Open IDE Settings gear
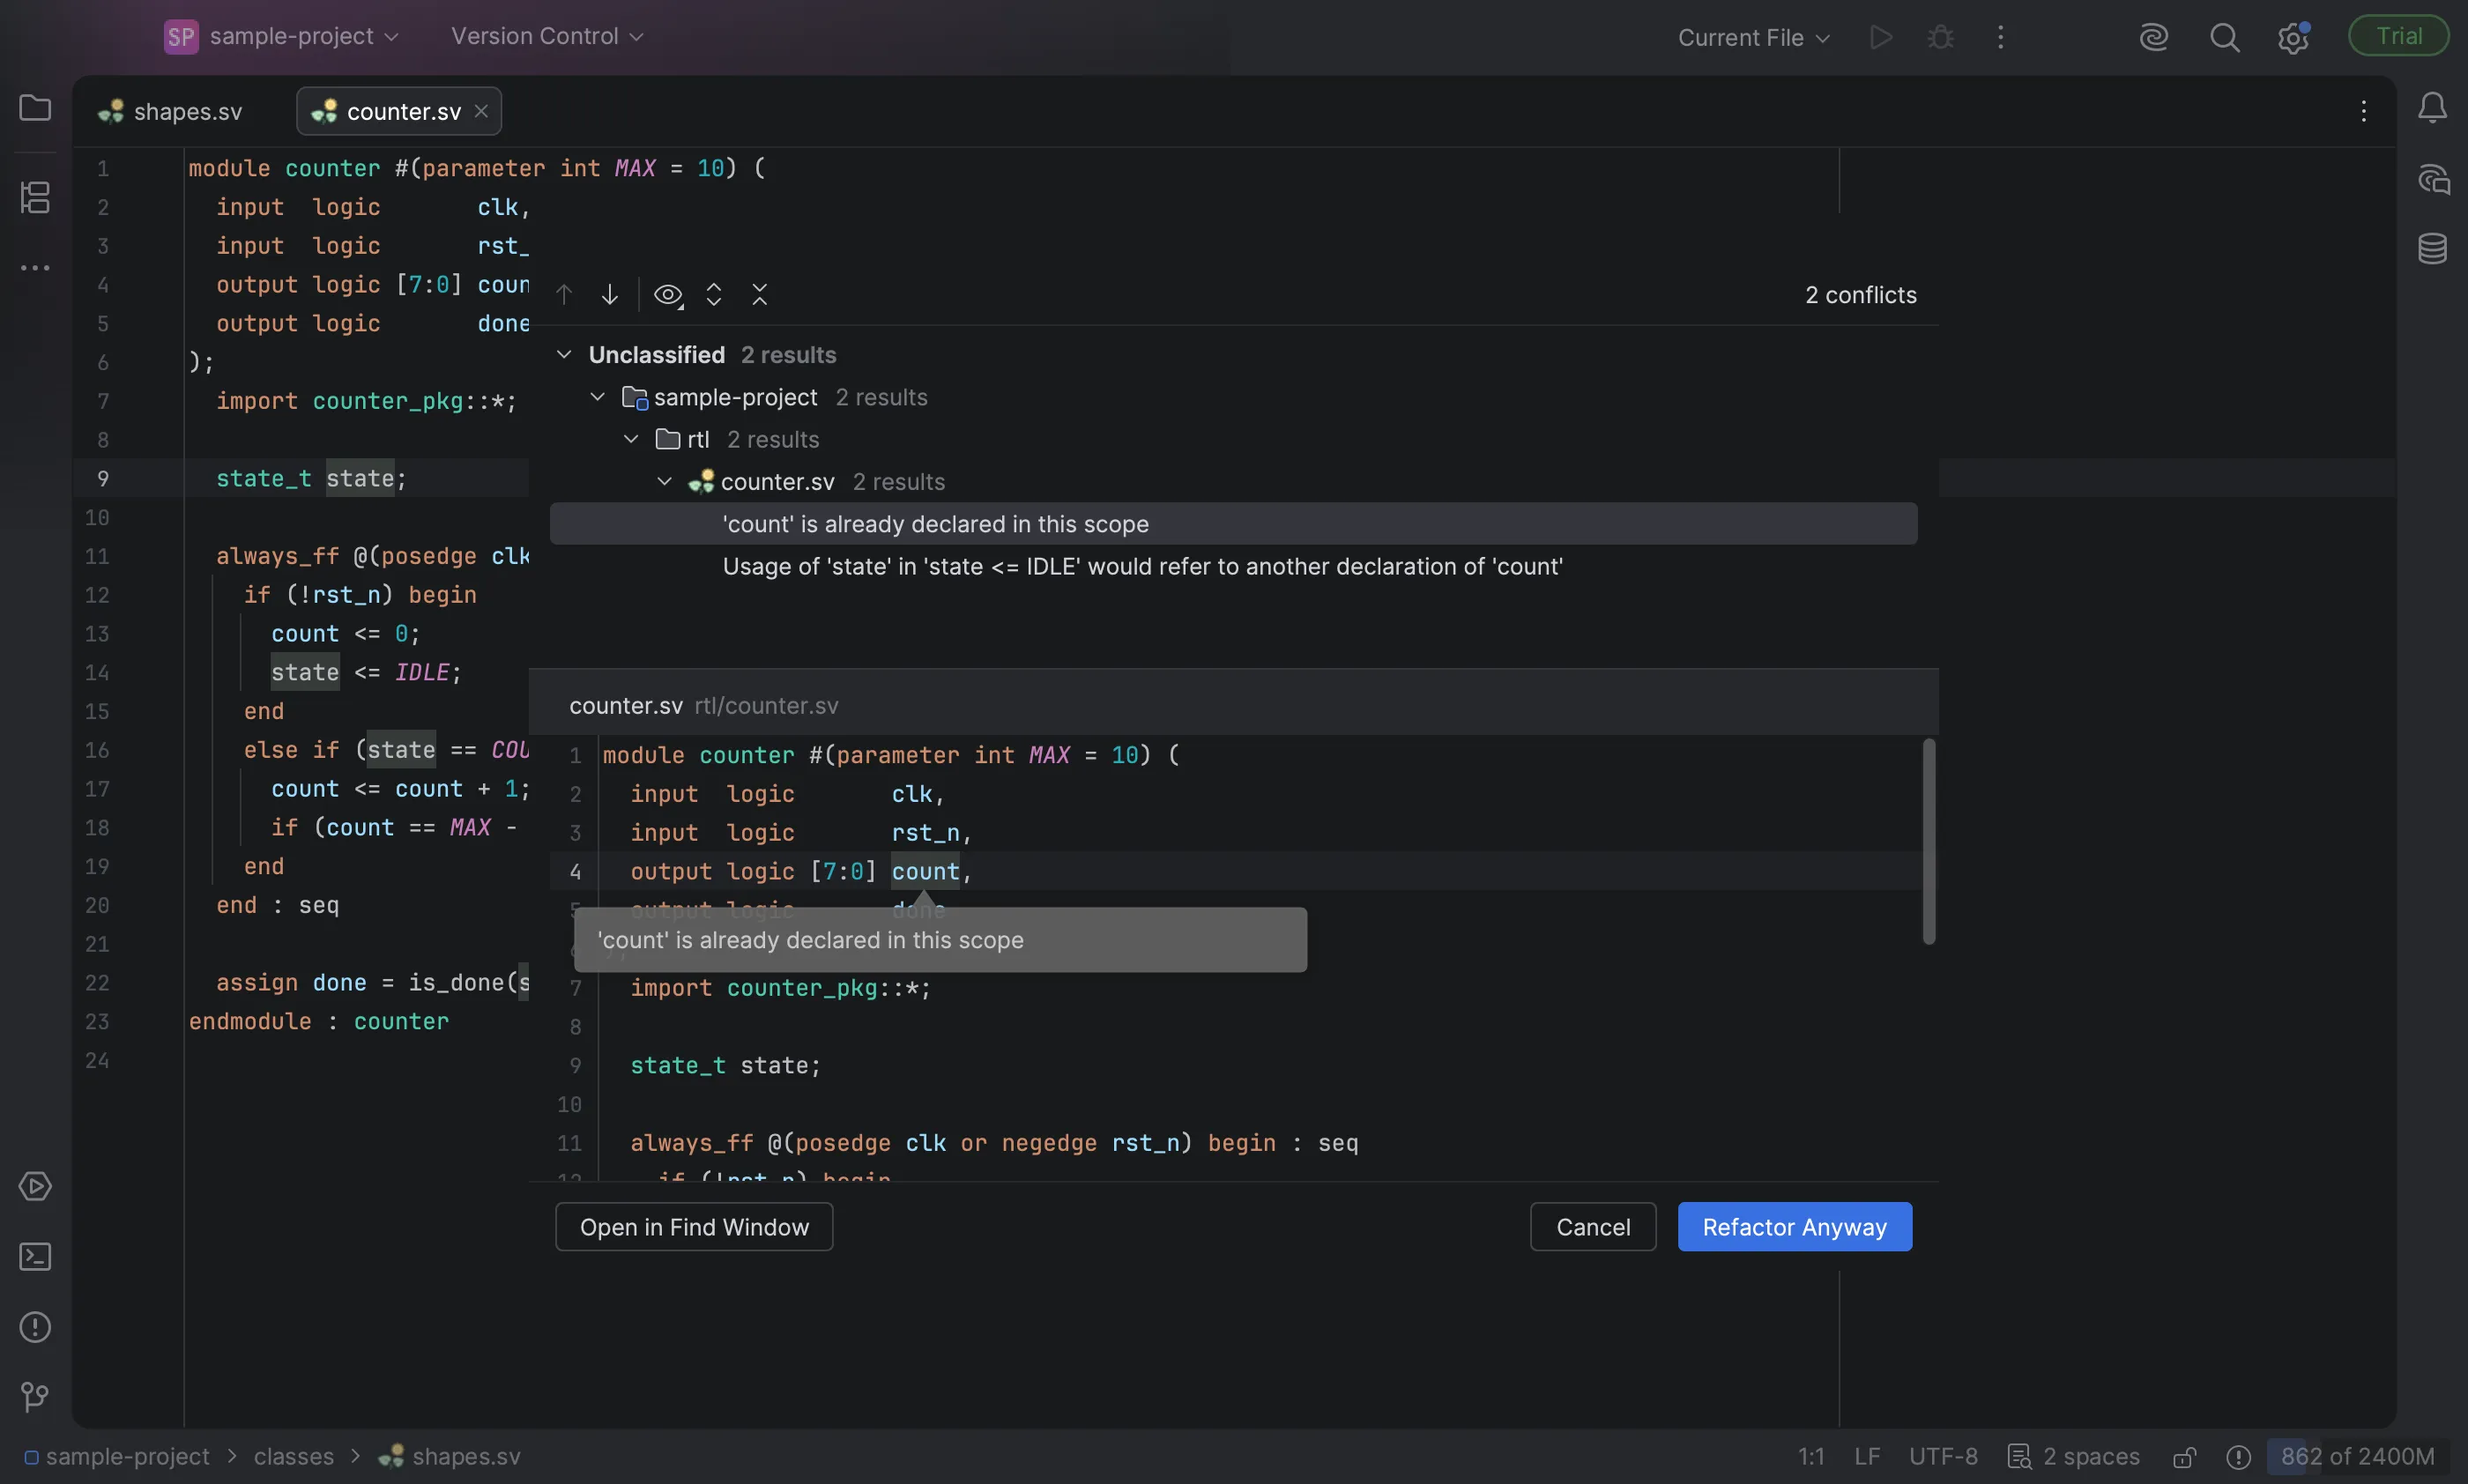2468x1484 pixels. pos(2292,38)
